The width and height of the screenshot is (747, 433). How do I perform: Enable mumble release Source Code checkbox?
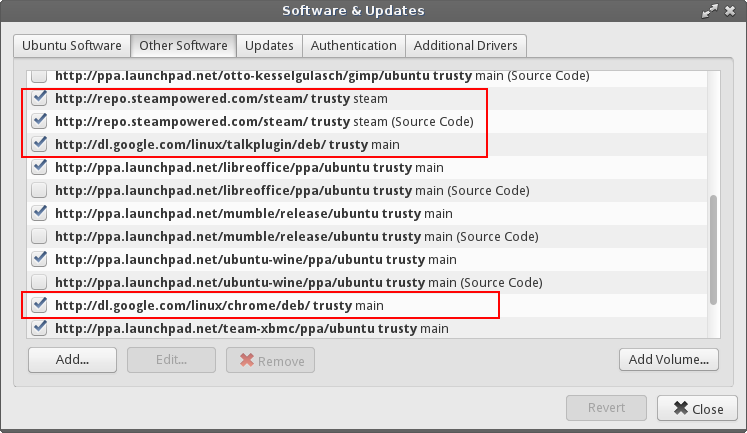(x=39, y=236)
